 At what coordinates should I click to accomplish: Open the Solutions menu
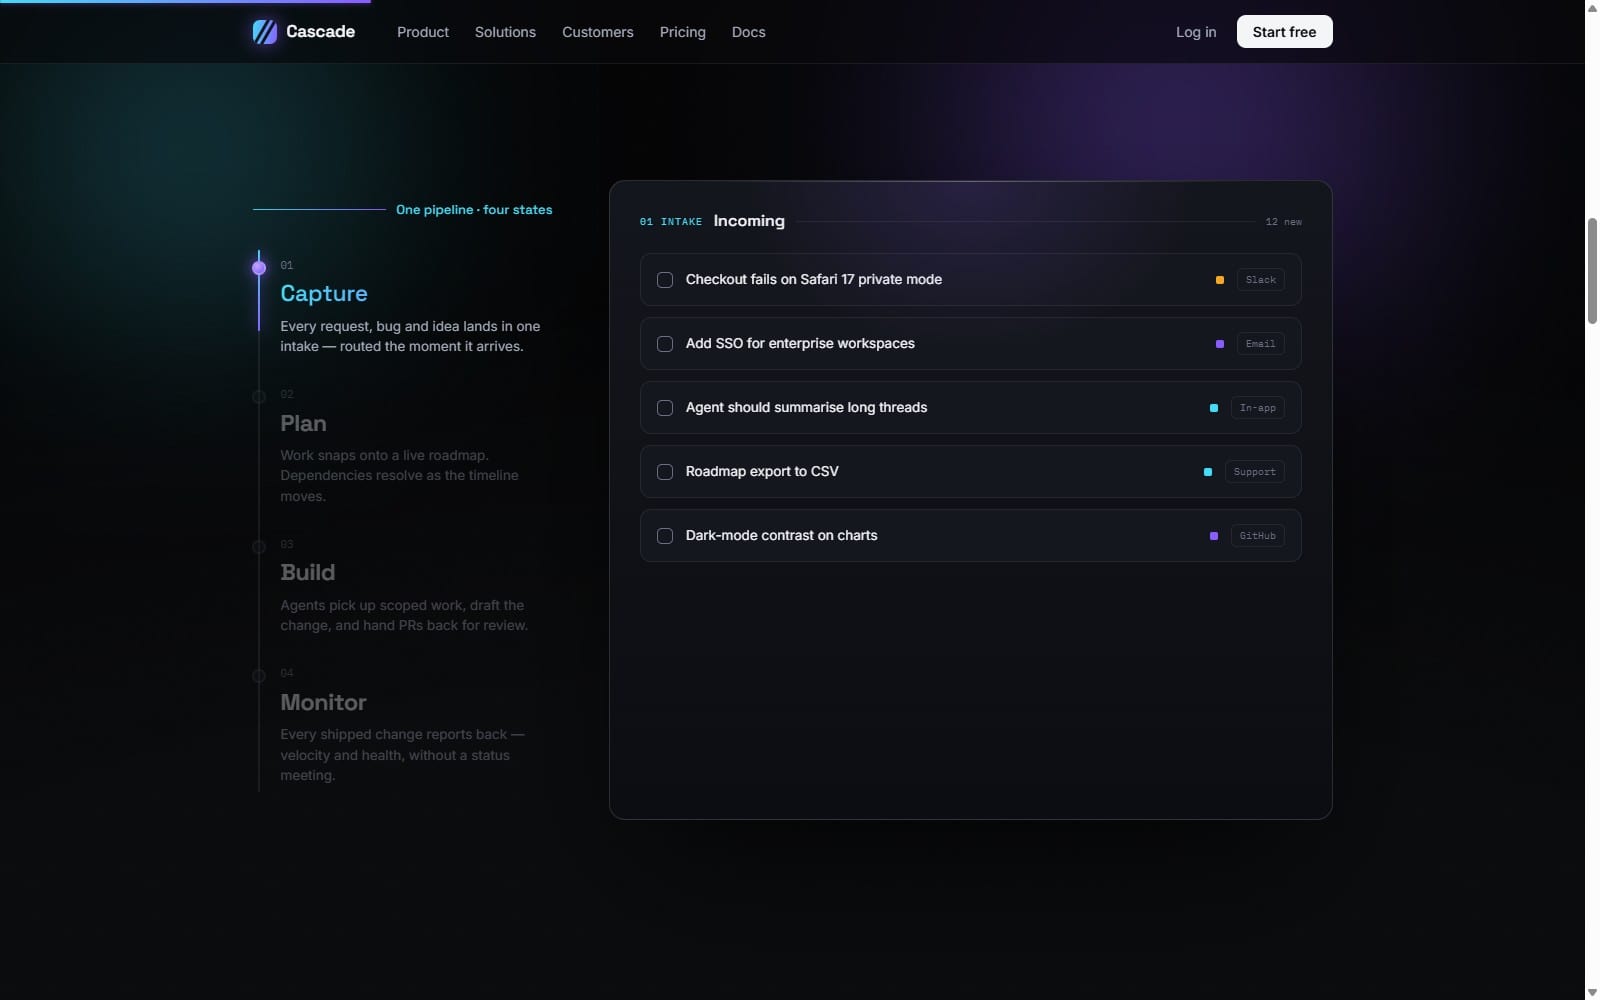point(505,32)
